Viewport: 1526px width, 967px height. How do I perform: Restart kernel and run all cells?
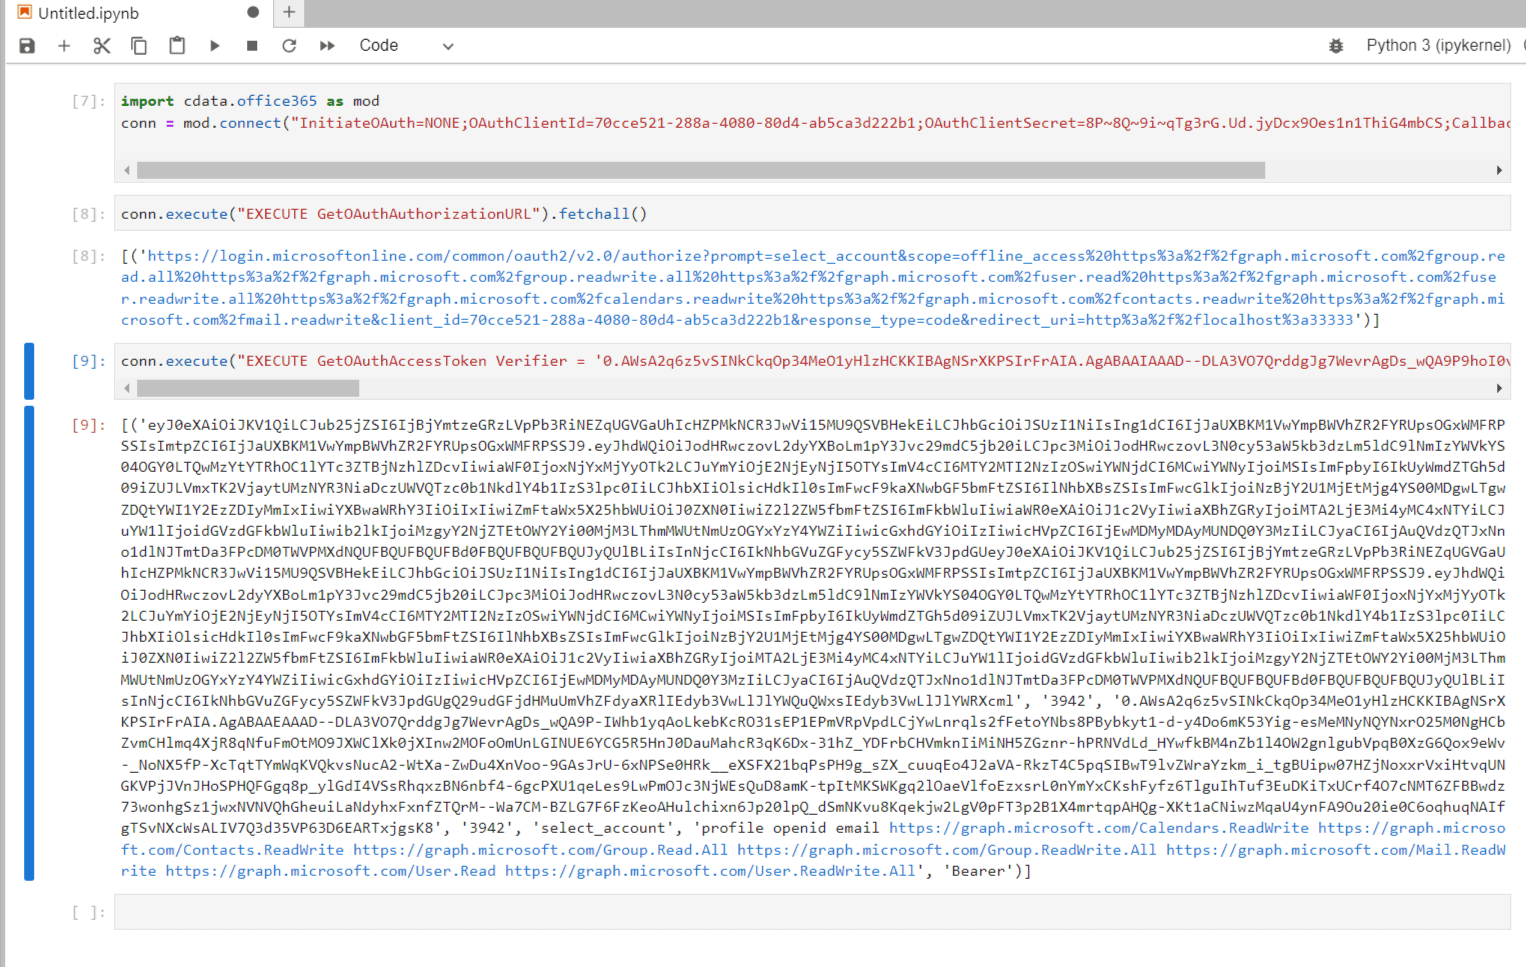[x=327, y=46]
